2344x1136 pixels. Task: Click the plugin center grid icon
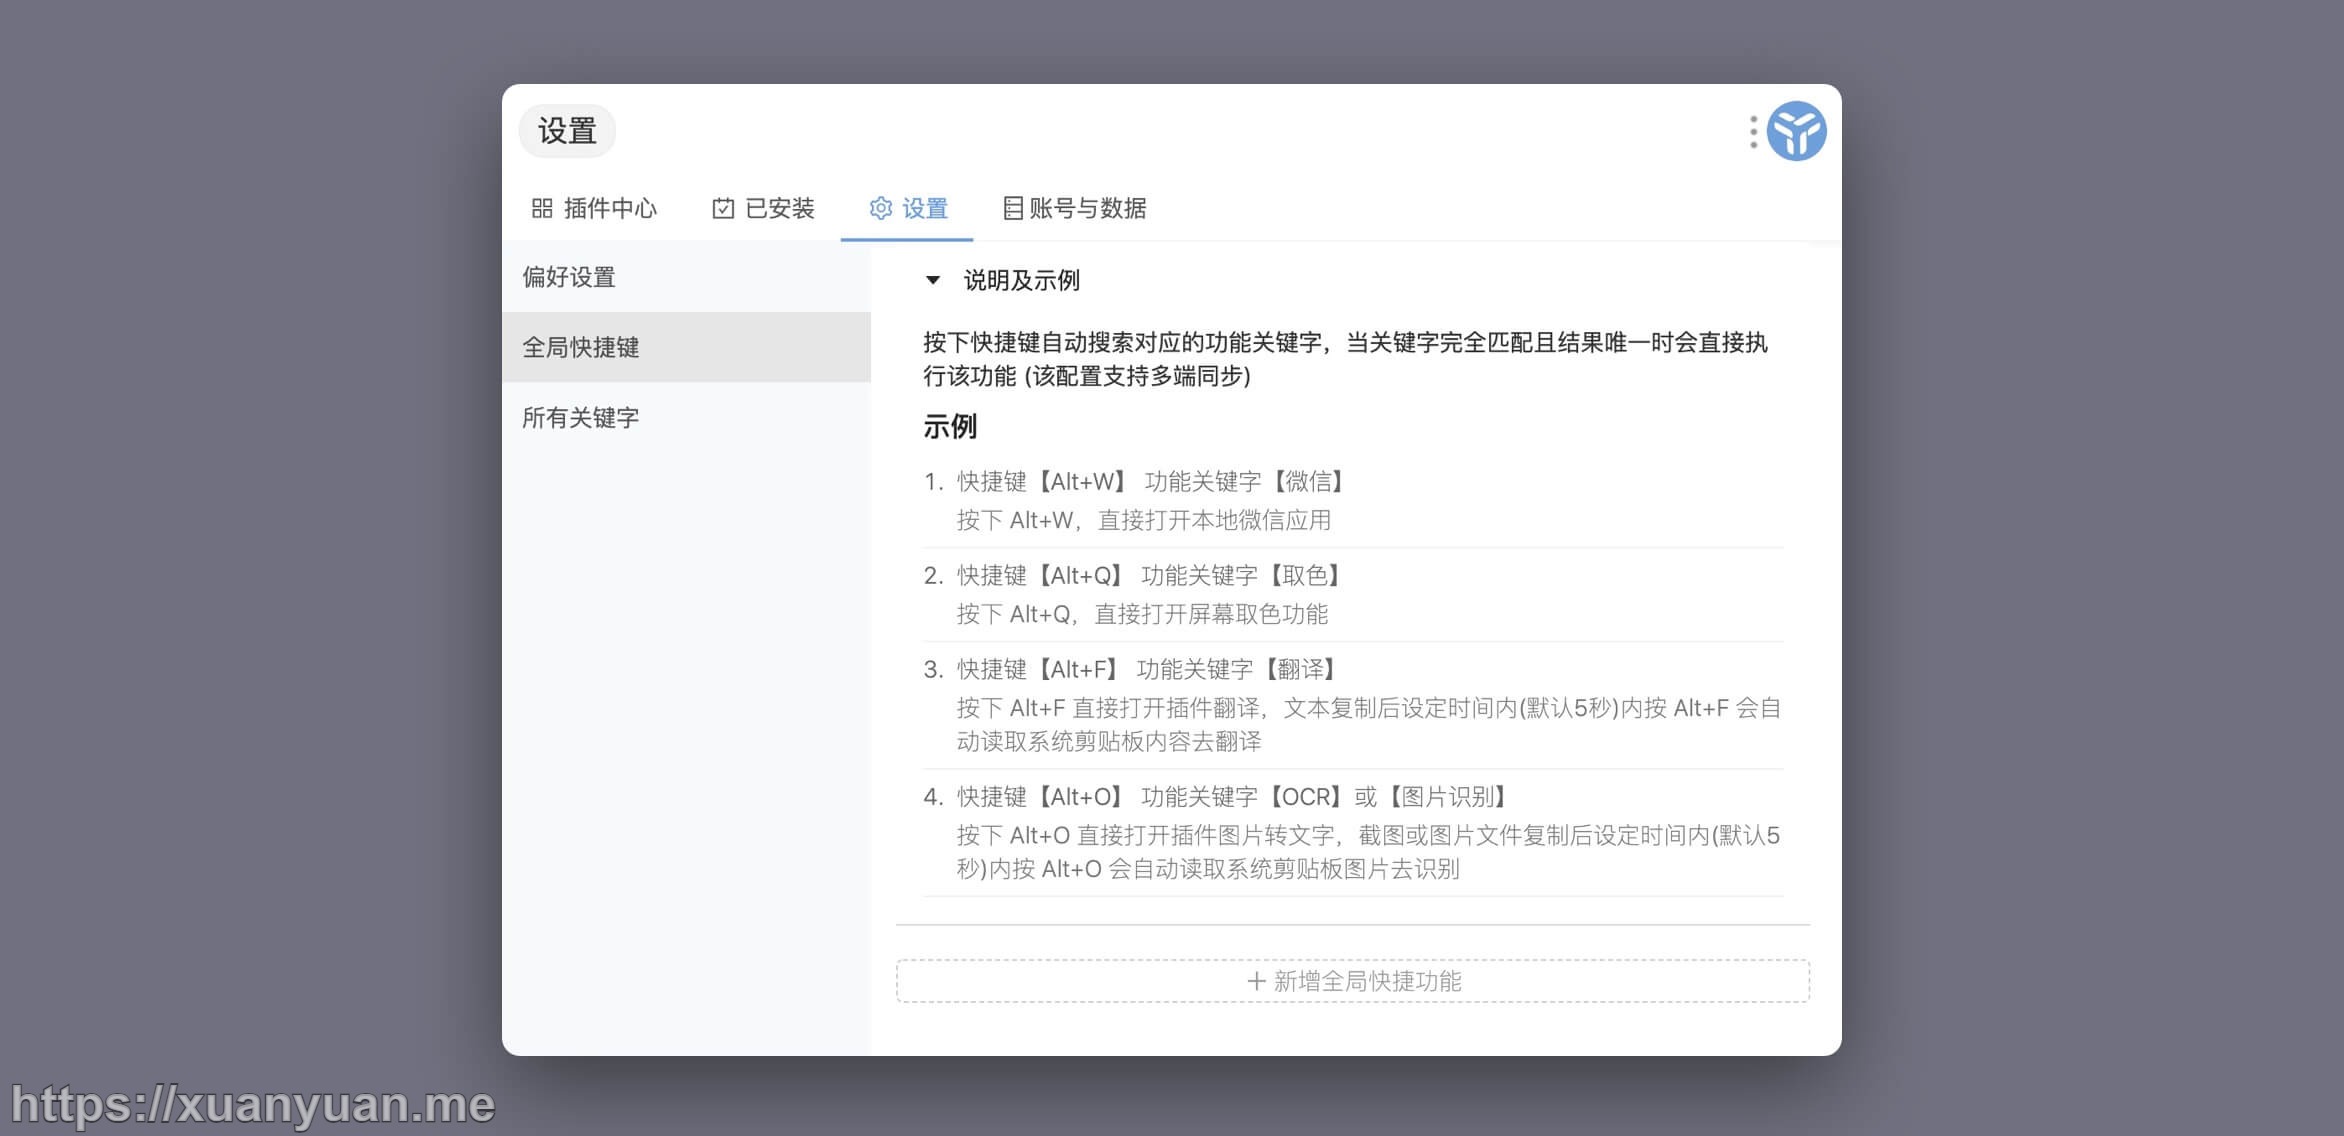542,208
